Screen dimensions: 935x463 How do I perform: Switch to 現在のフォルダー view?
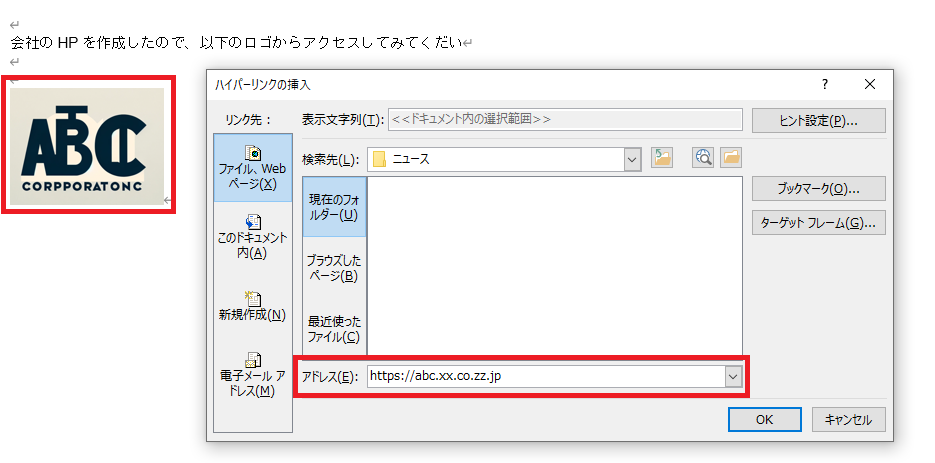335,207
